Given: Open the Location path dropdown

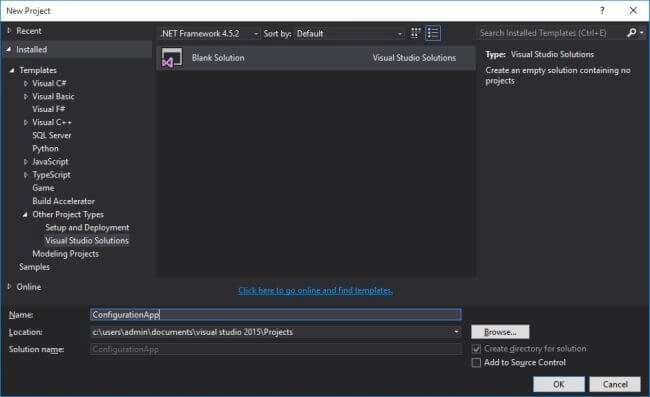Looking at the screenshot, I should (456, 332).
